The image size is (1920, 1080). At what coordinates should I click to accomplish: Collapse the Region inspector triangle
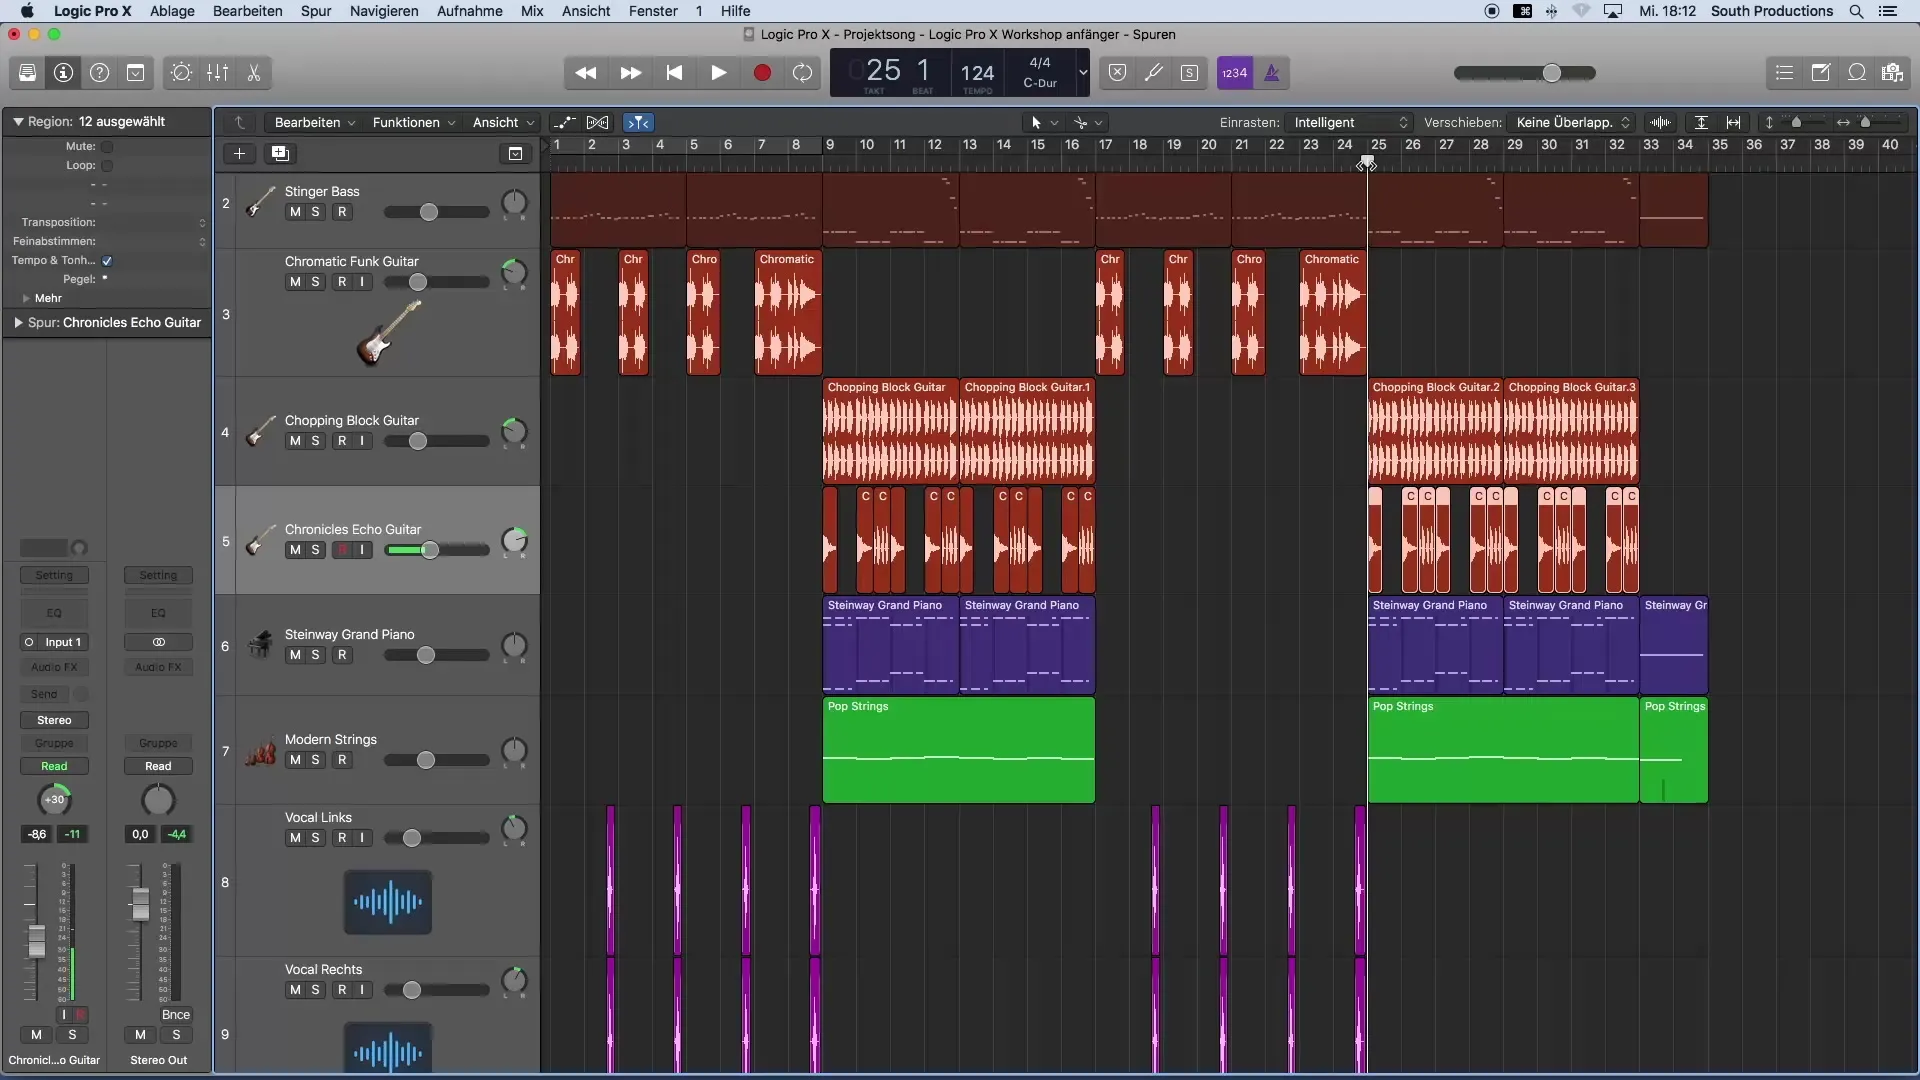tap(18, 121)
